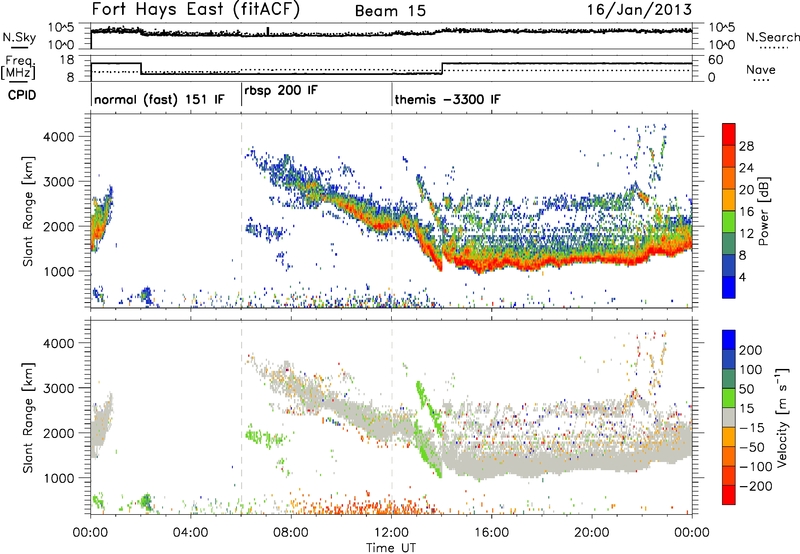This screenshot has width=800, height=554.
Task: Pick the bottom blue segment of the power colorbar
Action: tap(729, 287)
